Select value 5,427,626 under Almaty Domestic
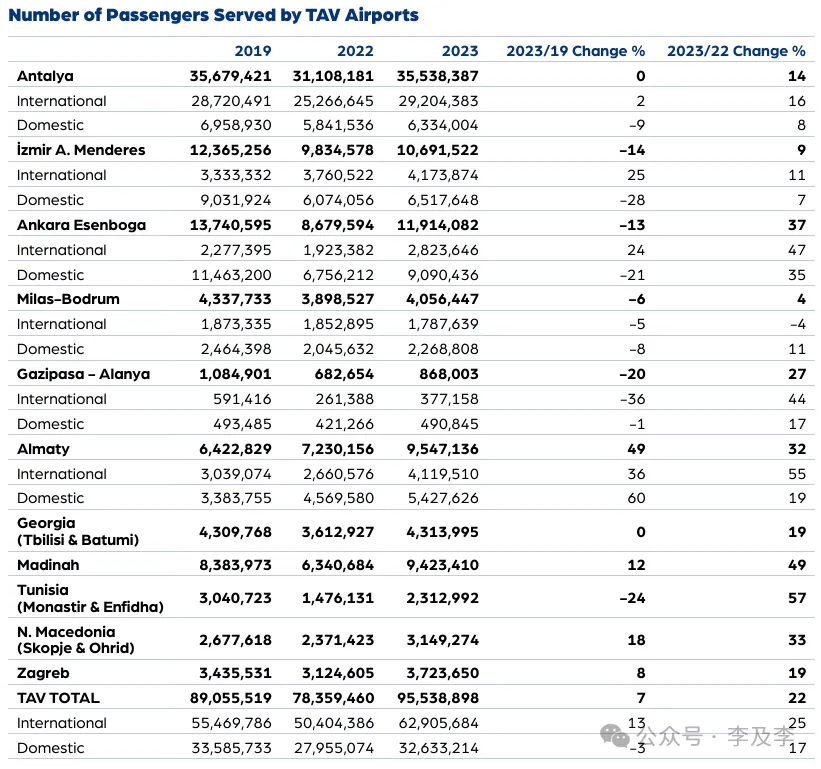The width and height of the screenshot is (821, 769). click(443, 498)
